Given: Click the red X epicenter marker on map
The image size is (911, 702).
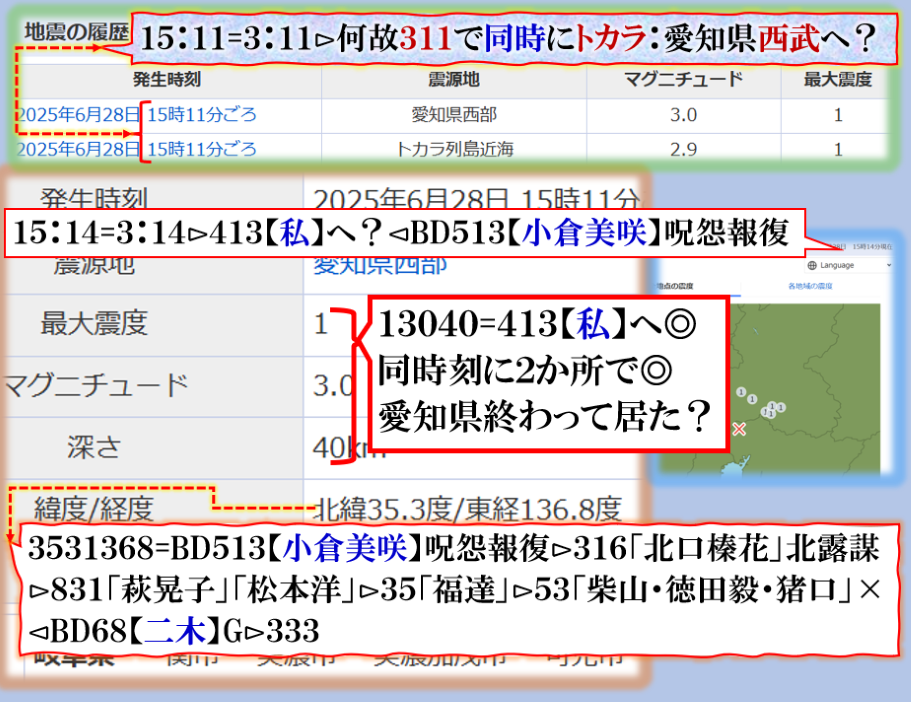Looking at the screenshot, I should [739, 428].
